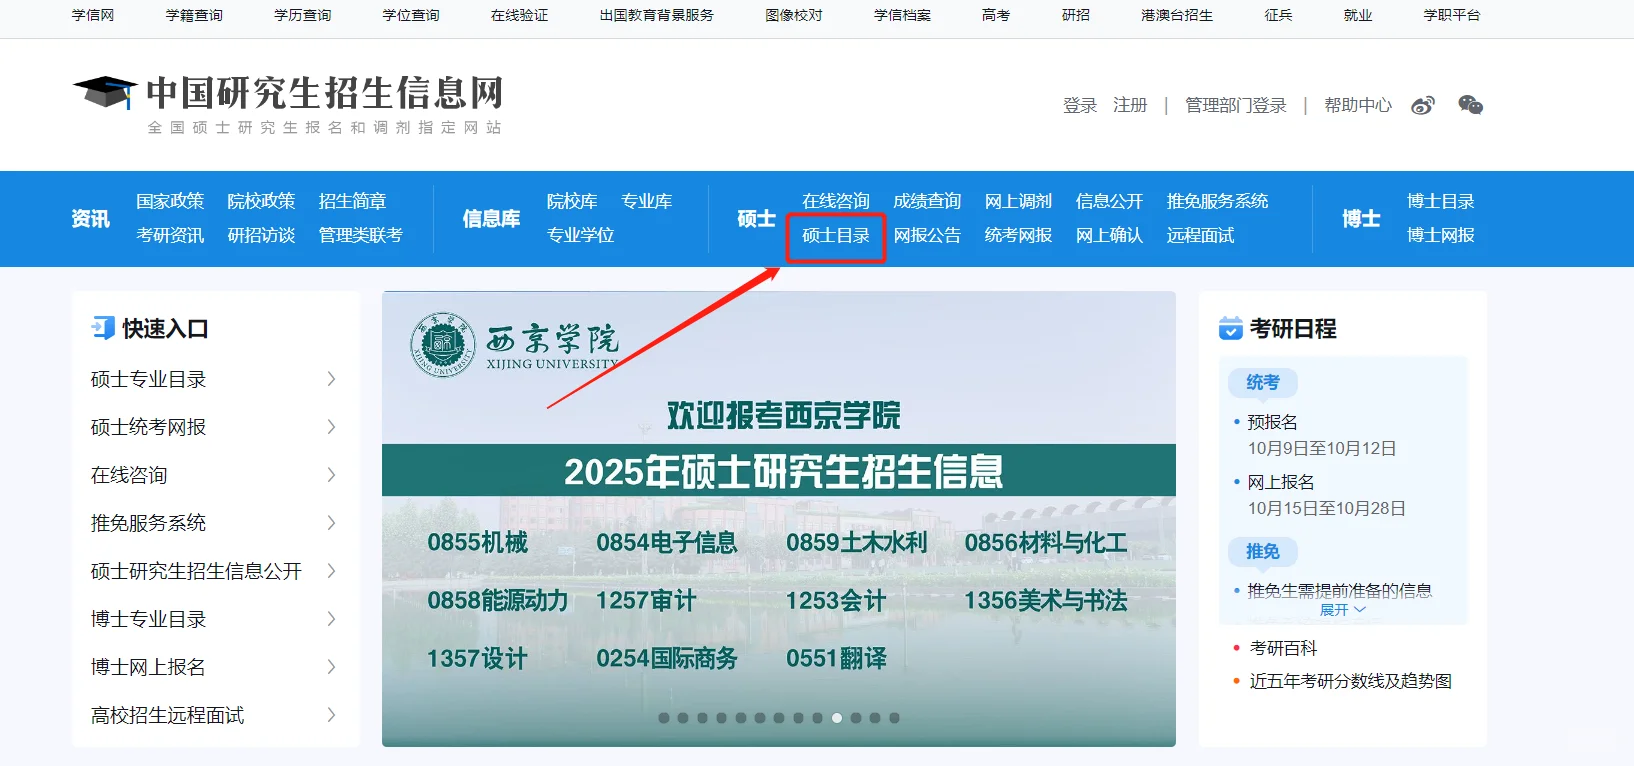Screen dimensions: 1634x766
Task: Click 网上报名 schedule entry
Action: tap(1281, 482)
